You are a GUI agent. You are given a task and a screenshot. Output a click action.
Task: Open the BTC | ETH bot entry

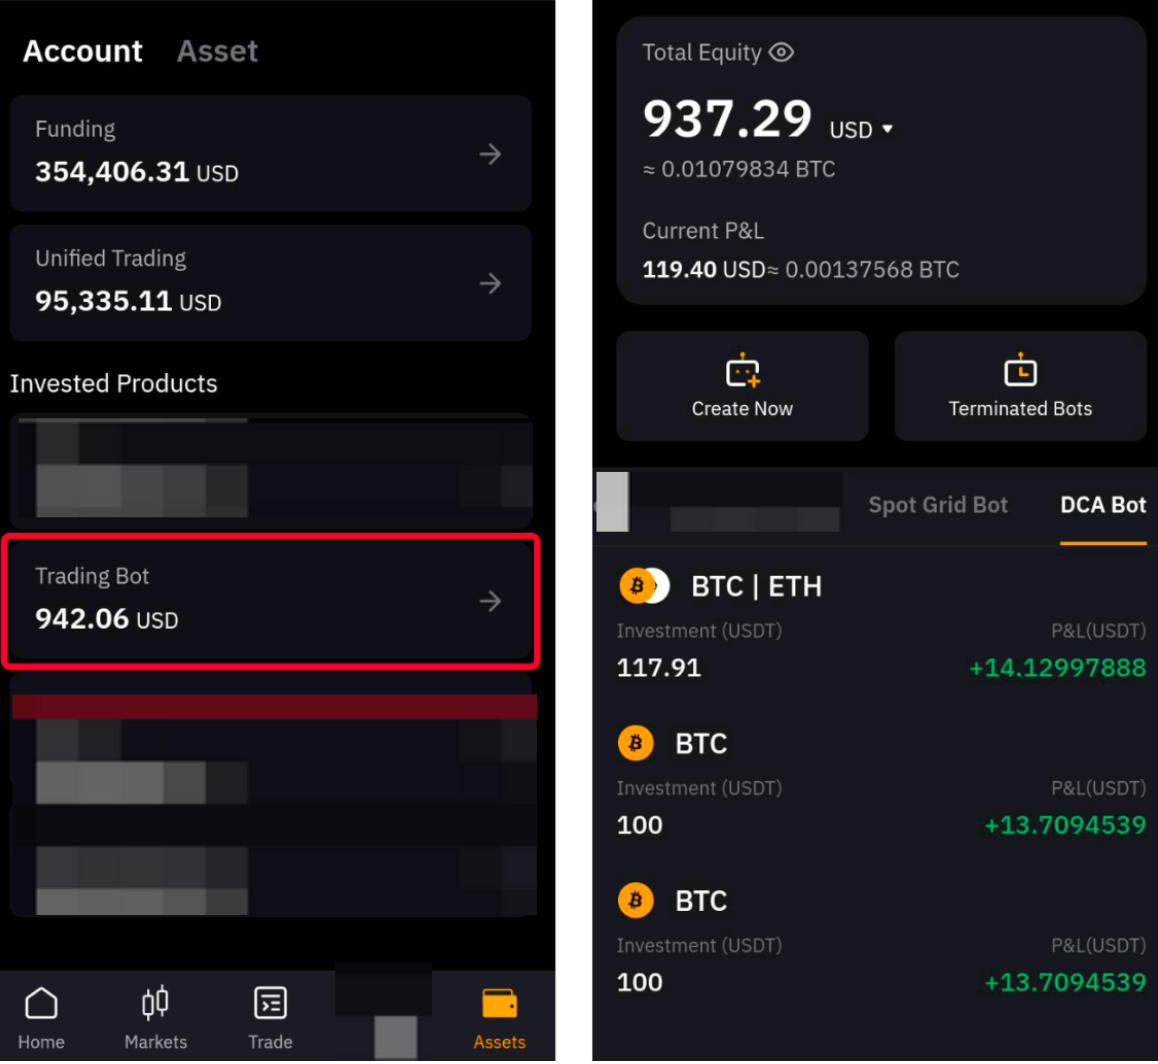click(757, 586)
